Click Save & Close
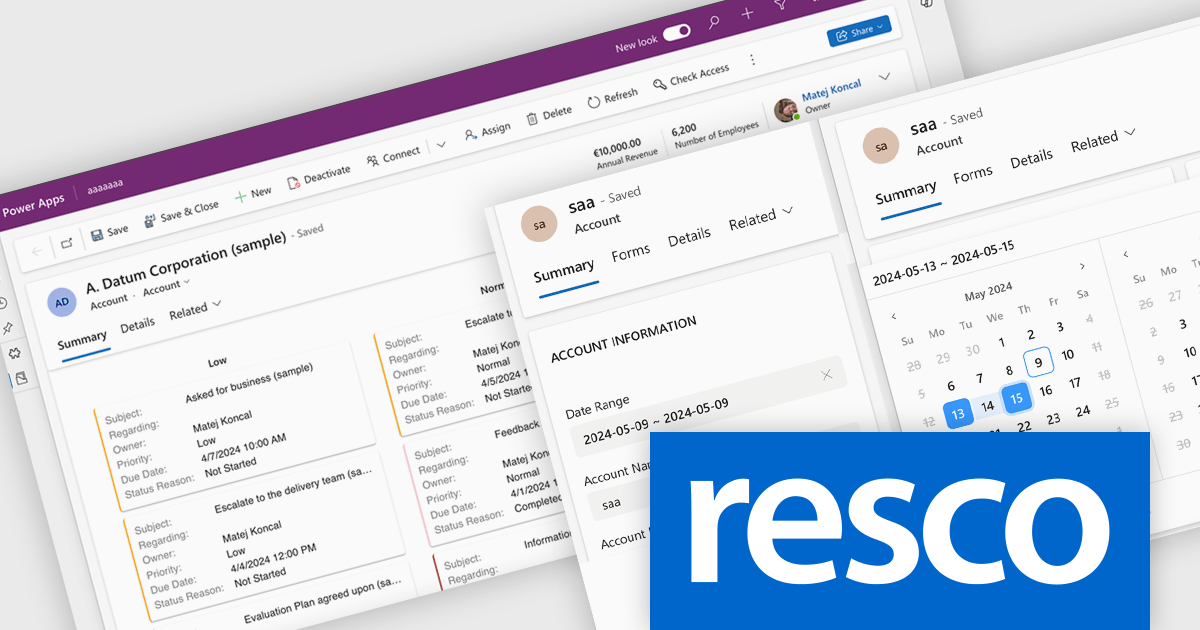The image size is (1200, 630). pyautogui.click(x=181, y=212)
